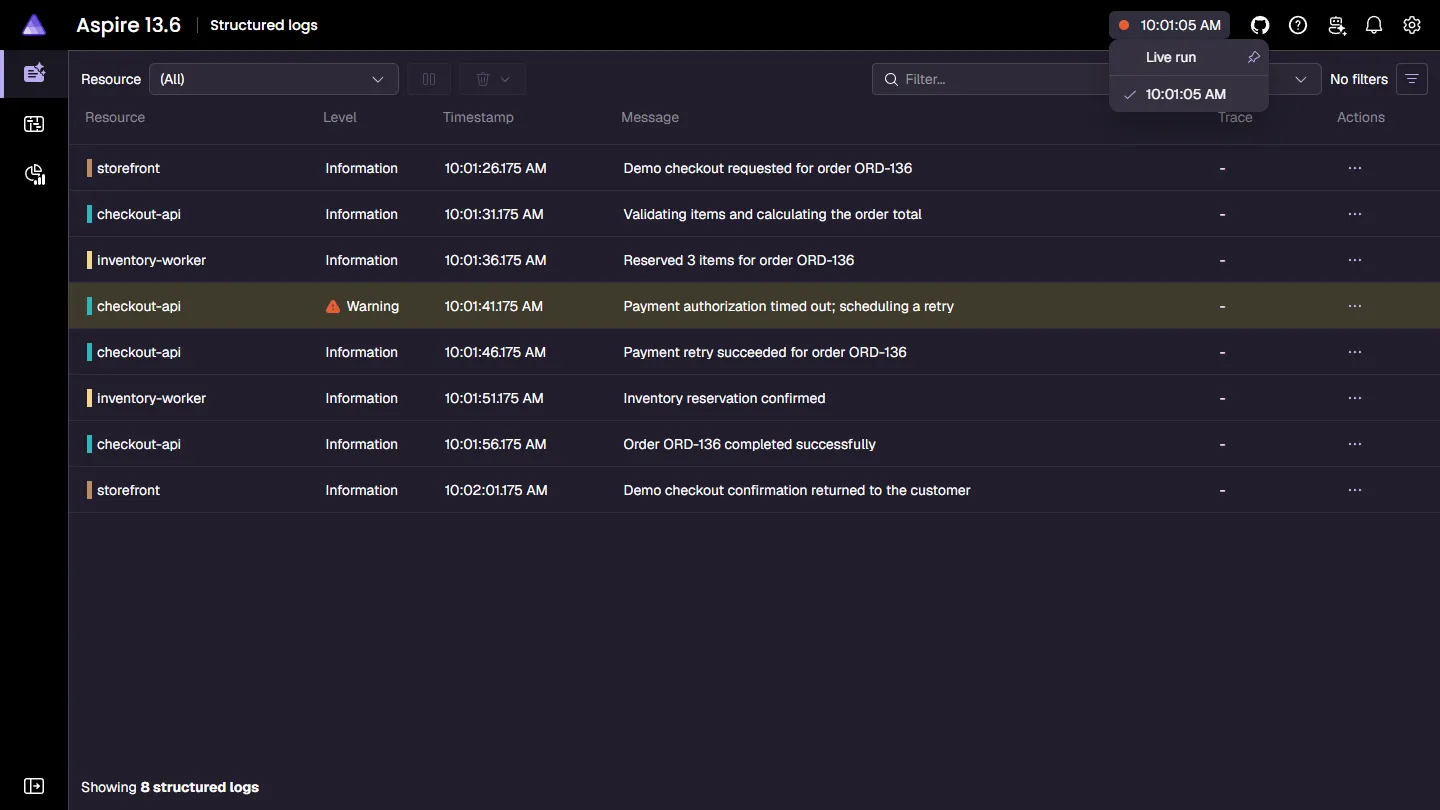Image resolution: width=1440 pixels, height=810 pixels.
Task: Pin the Live run entry
Action: coord(1253,57)
